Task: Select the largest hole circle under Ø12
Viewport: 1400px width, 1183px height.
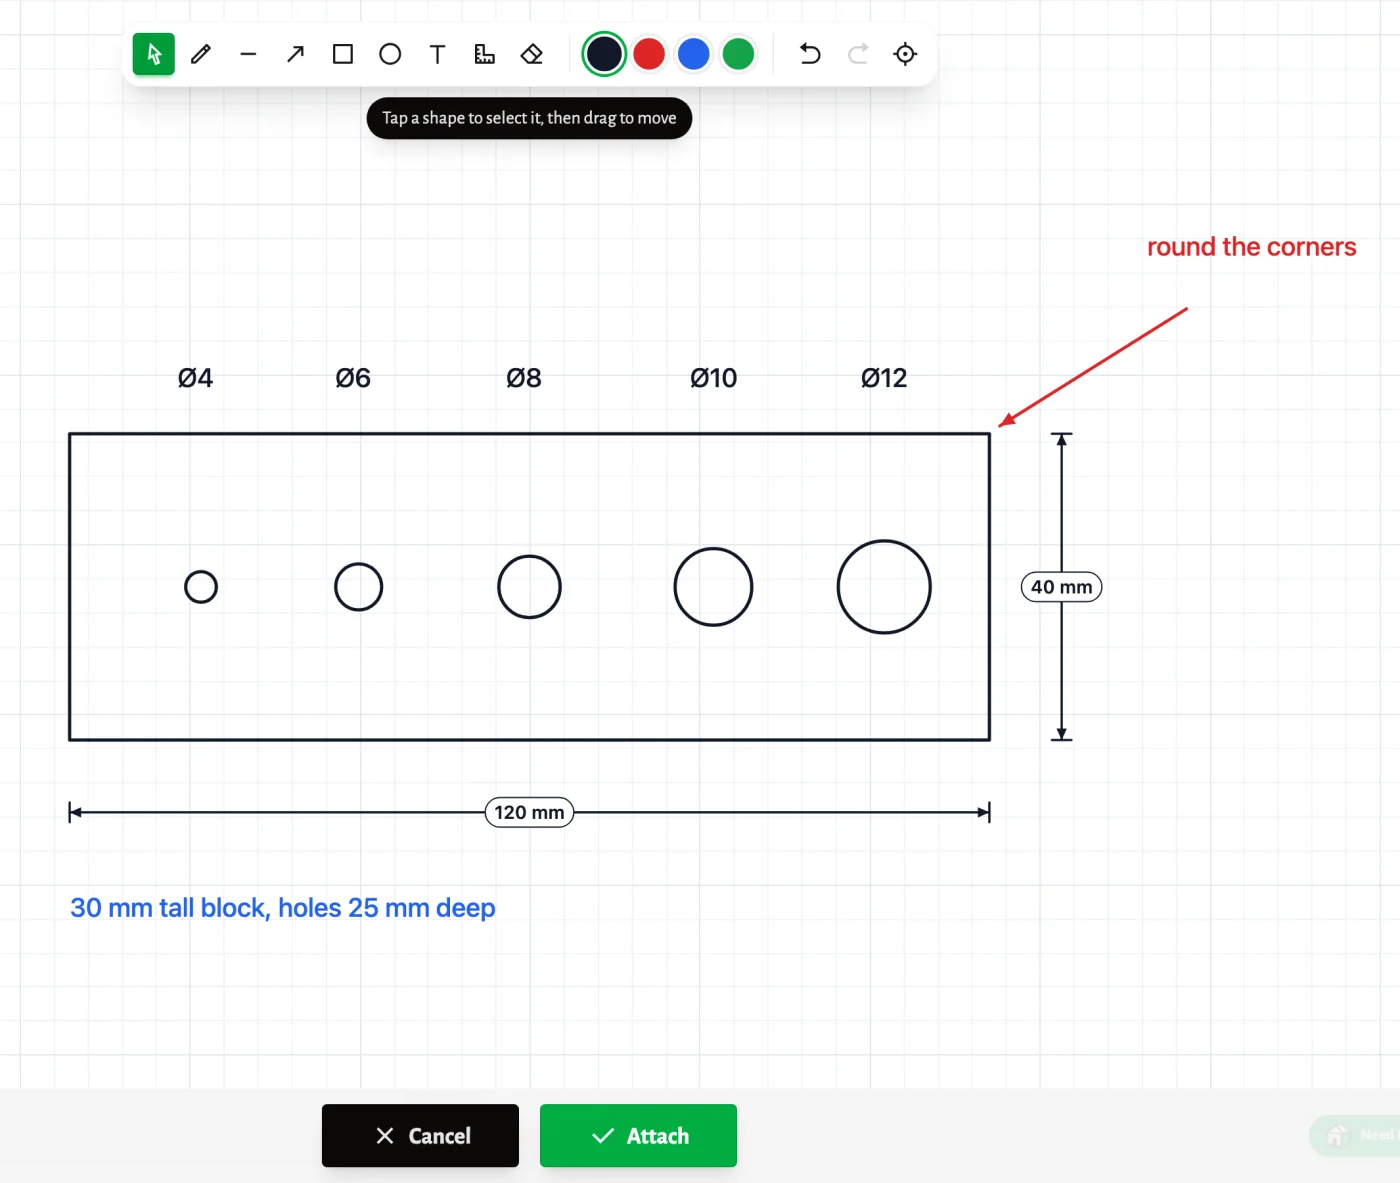Action: tap(884, 587)
